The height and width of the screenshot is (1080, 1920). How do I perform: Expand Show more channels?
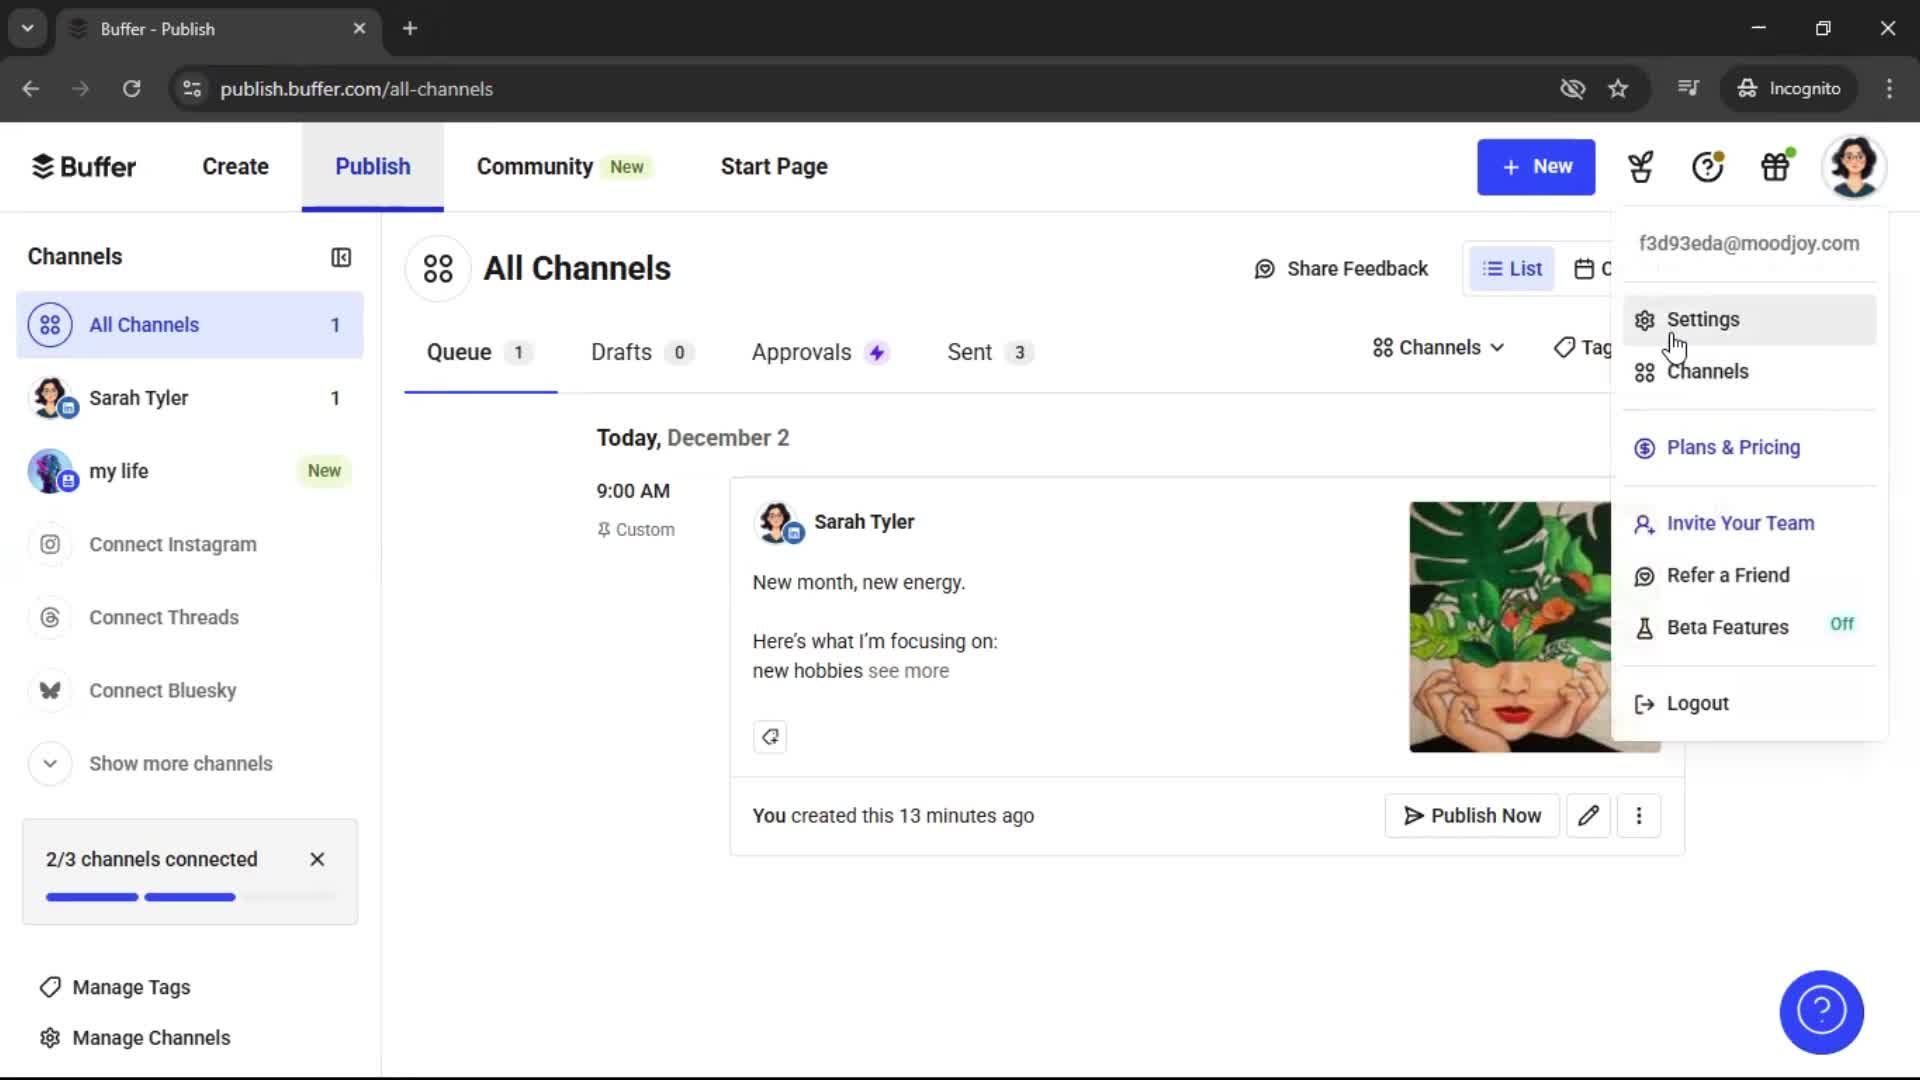coord(180,763)
